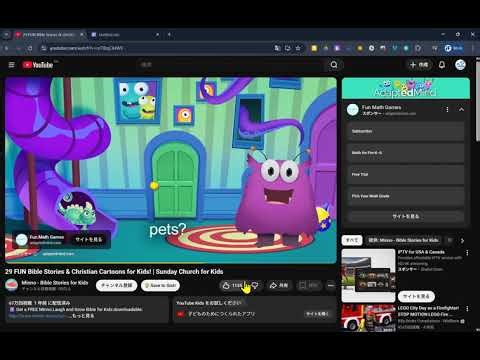480x360 pixels.
Task: Open the 'Pick Your Math Grade' ad link
Action: pyautogui.click(x=405, y=196)
